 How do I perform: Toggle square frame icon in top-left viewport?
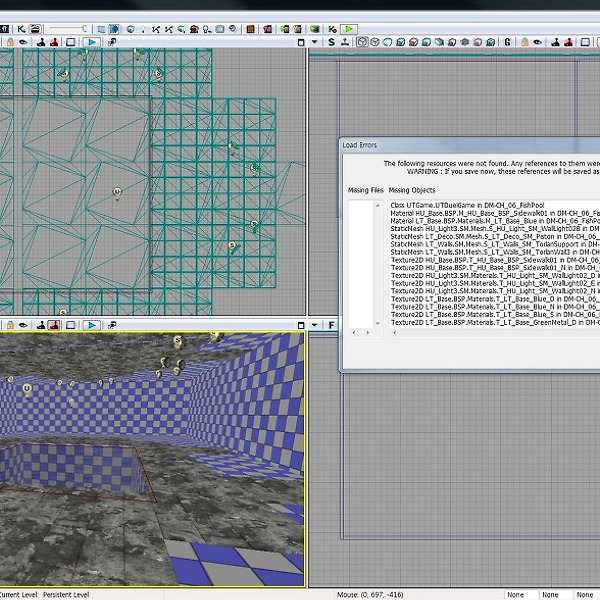(x=71, y=42)
